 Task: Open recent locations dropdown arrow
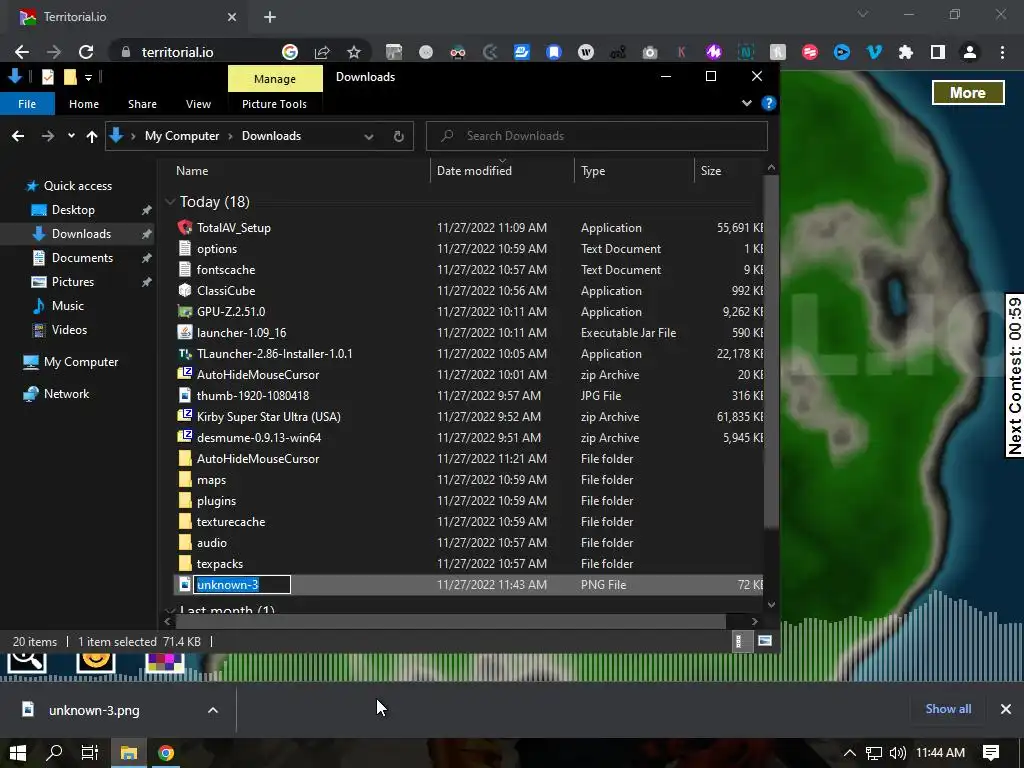71,136
